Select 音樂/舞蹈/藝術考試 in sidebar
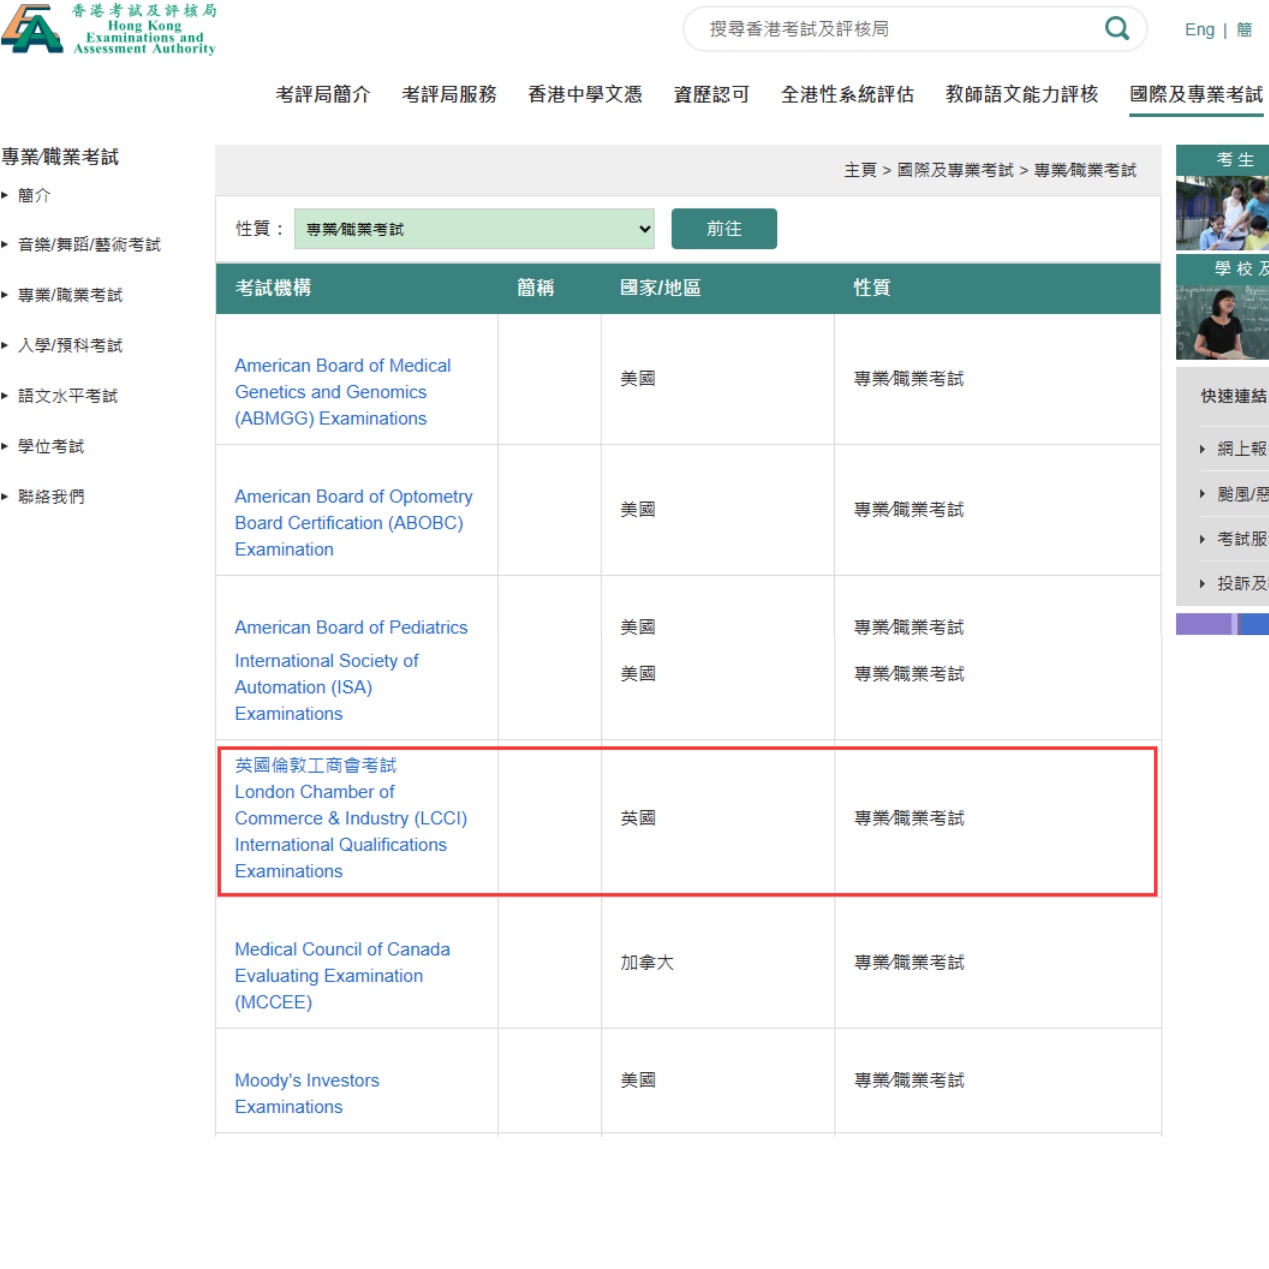 (x=89, y=245)
